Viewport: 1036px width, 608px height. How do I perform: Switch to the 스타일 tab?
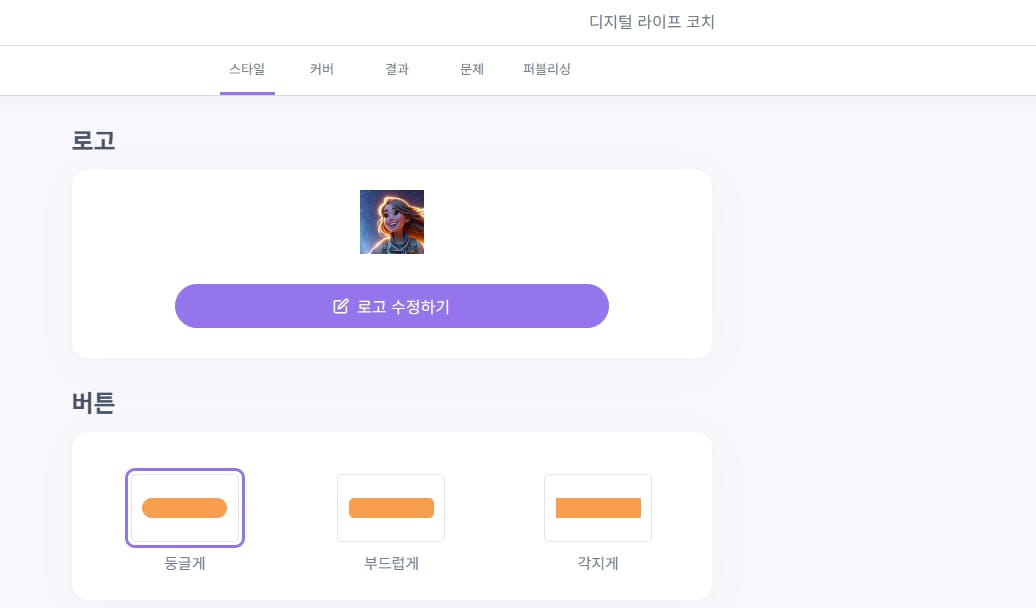coord(247,70)
